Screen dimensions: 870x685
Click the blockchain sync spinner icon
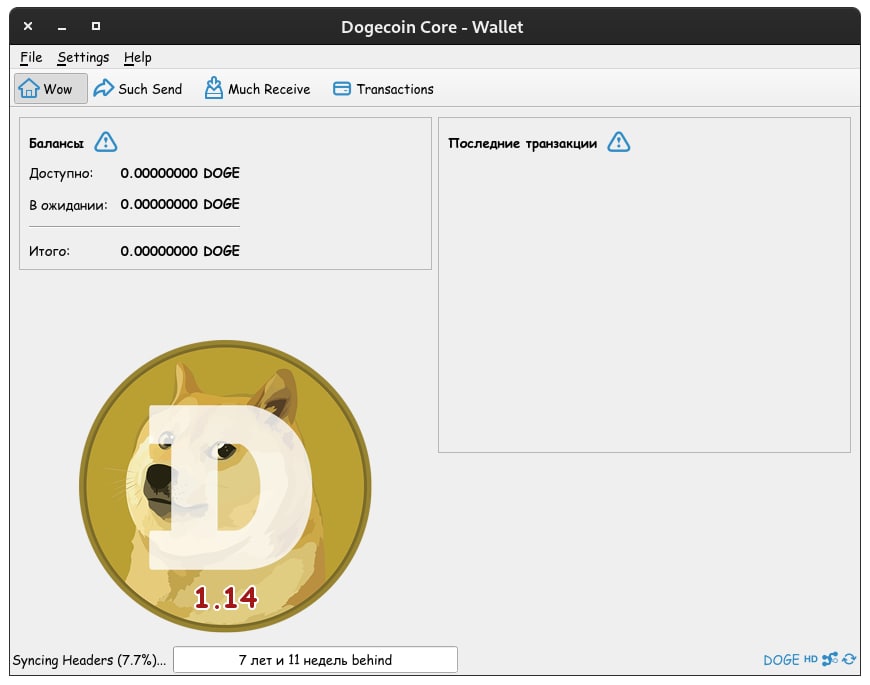pos(849,659)
